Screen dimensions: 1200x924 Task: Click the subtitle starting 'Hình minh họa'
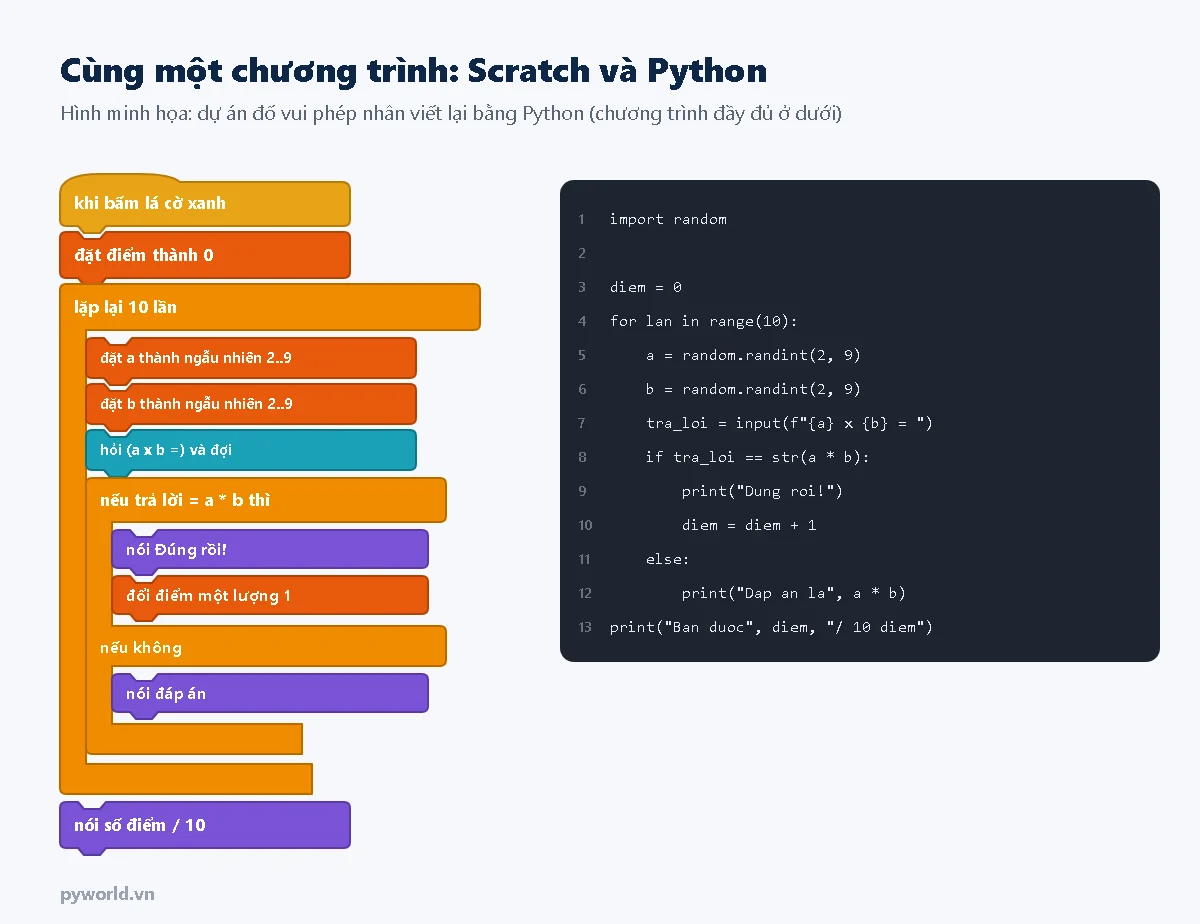(451, 113)
